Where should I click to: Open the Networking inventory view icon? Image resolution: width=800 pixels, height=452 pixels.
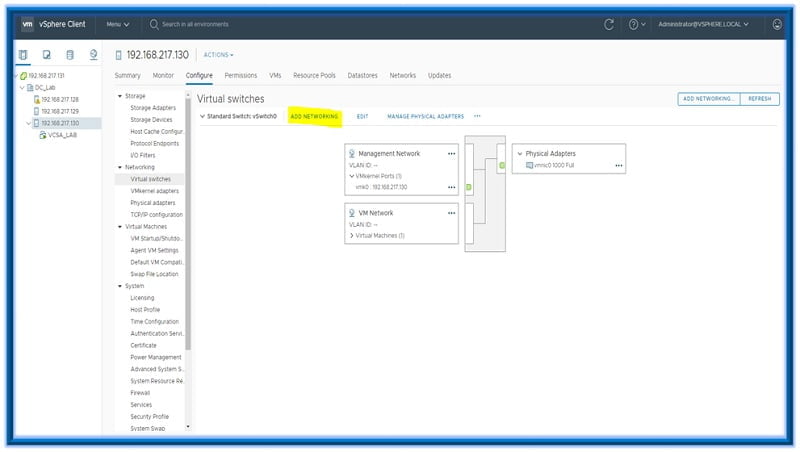pos(93,55)
